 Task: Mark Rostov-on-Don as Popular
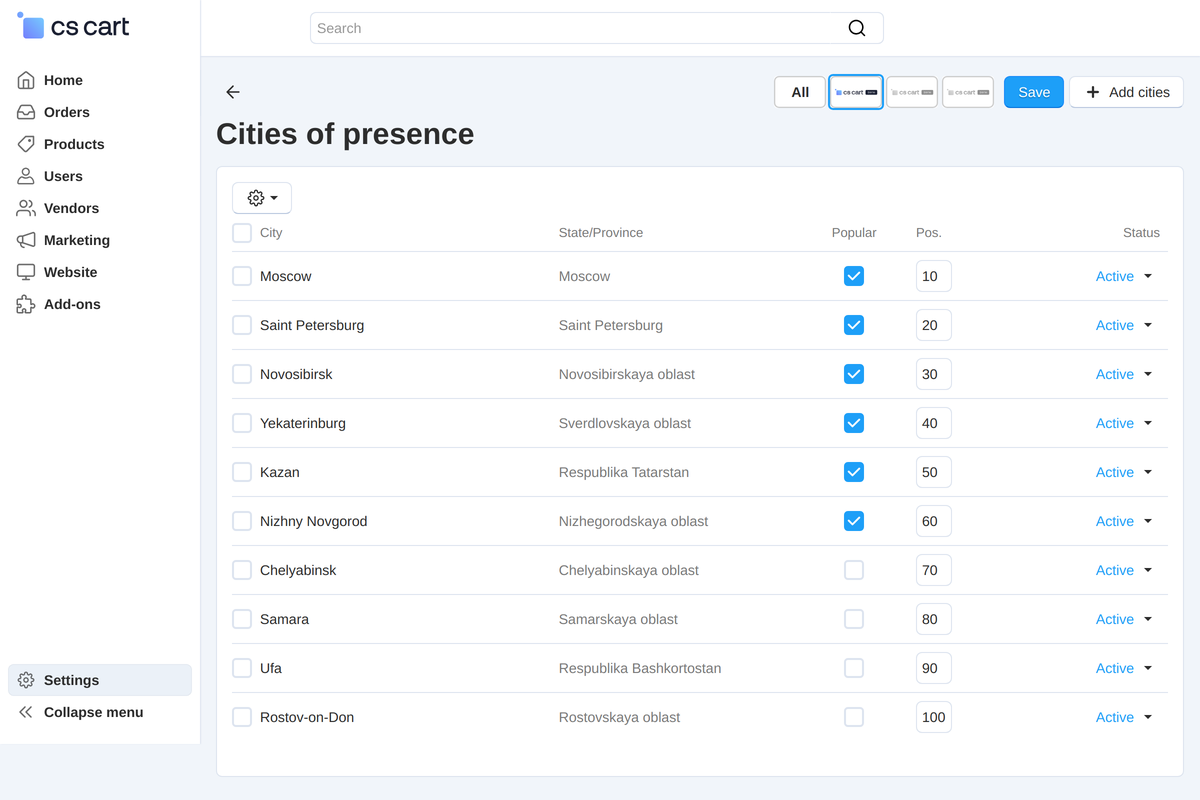click(854, 717)
